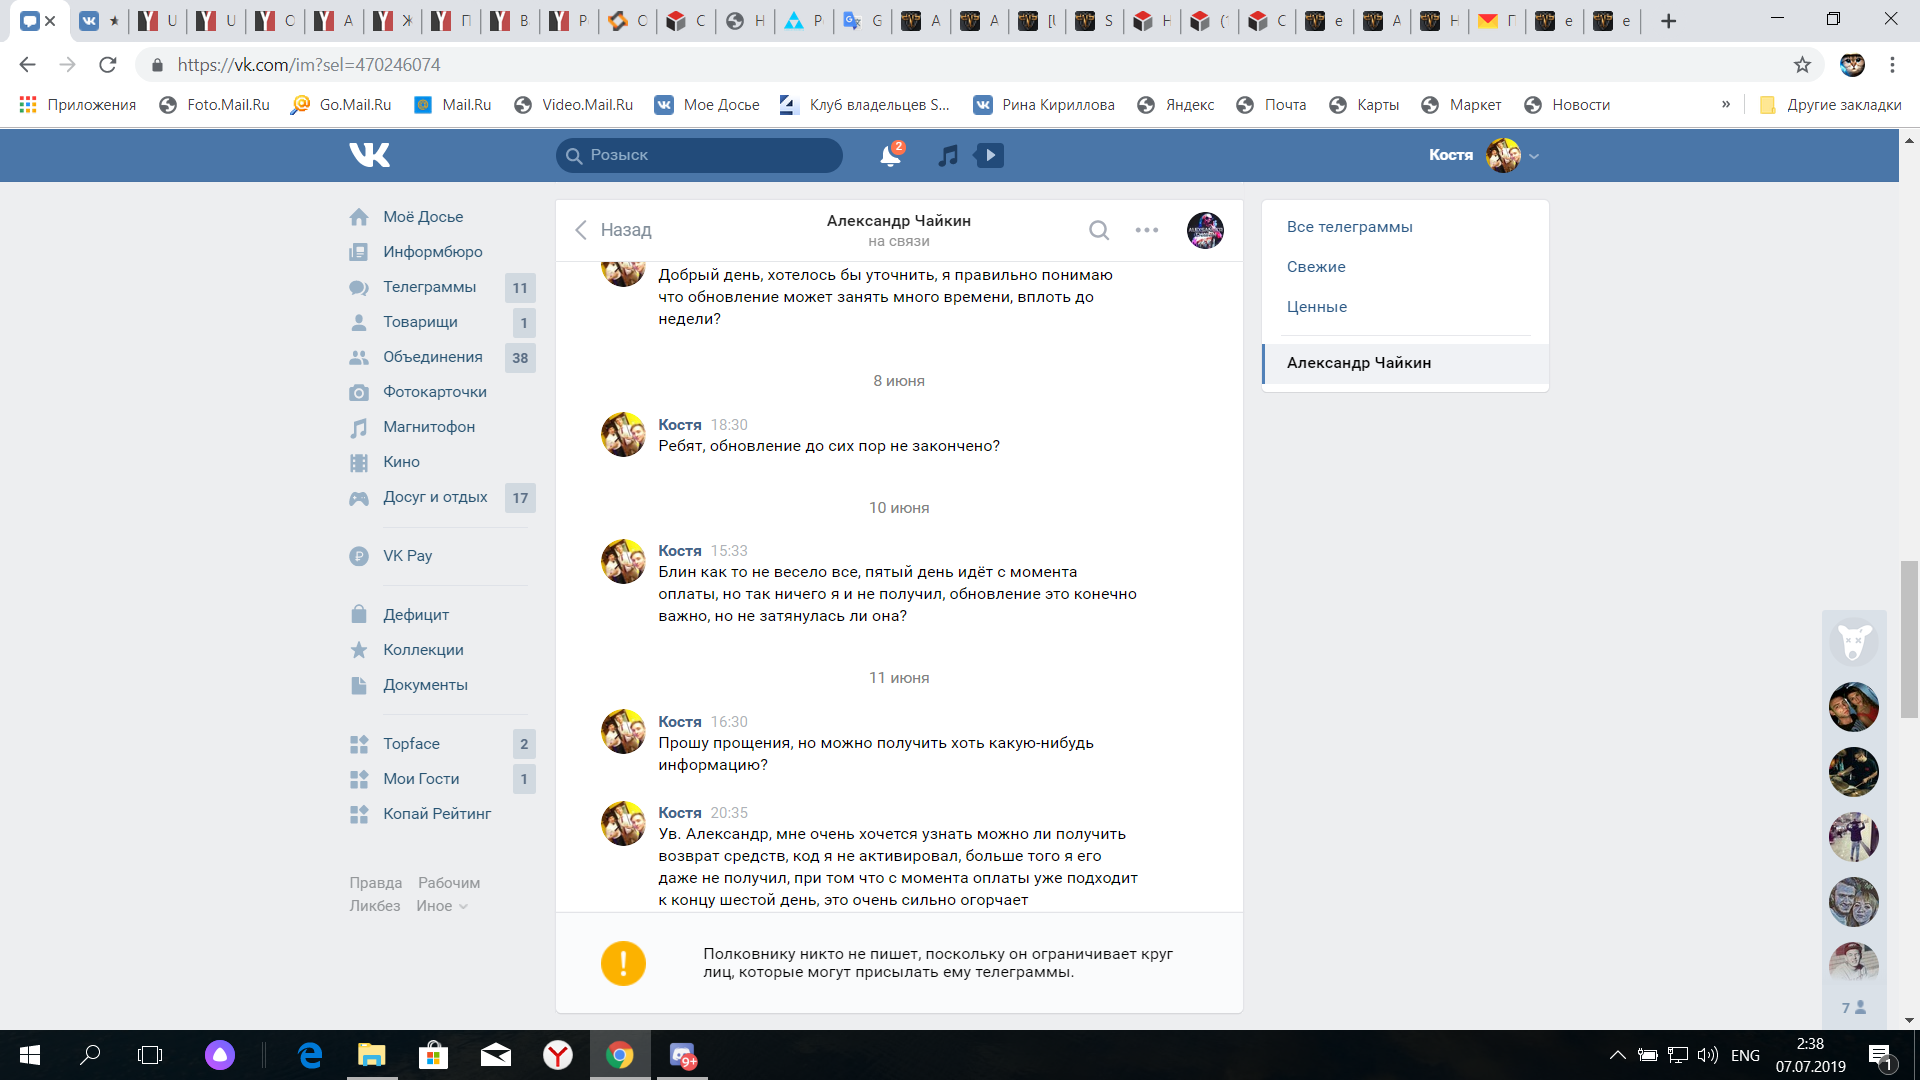This screenshot has width=1920, height=1080.
Task: Click the Все телеграммы link
Action: tap(1349, 227)
